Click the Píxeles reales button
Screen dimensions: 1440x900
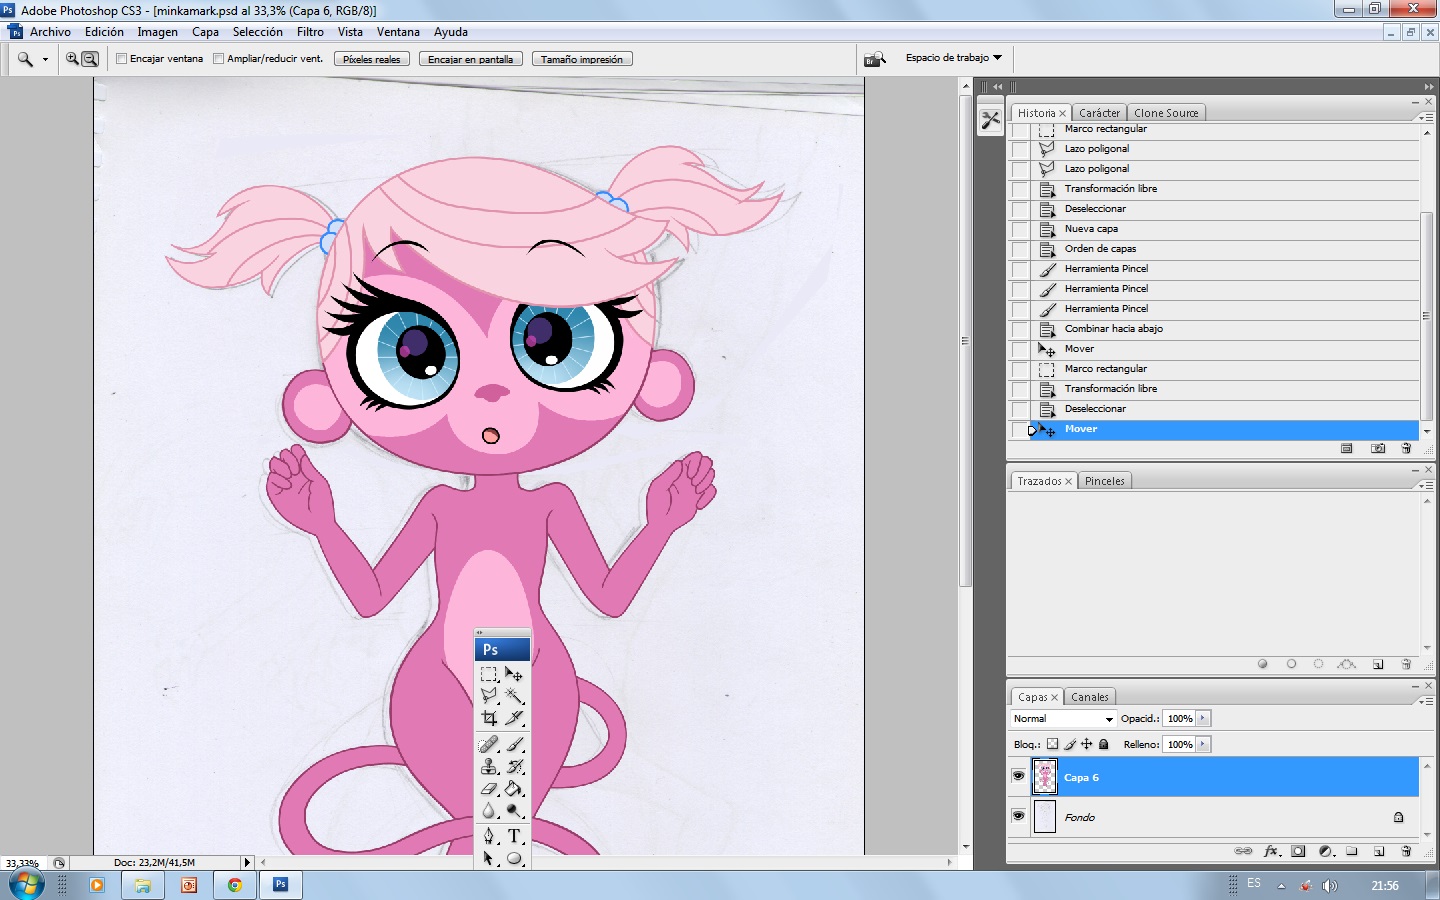(371, 59)
